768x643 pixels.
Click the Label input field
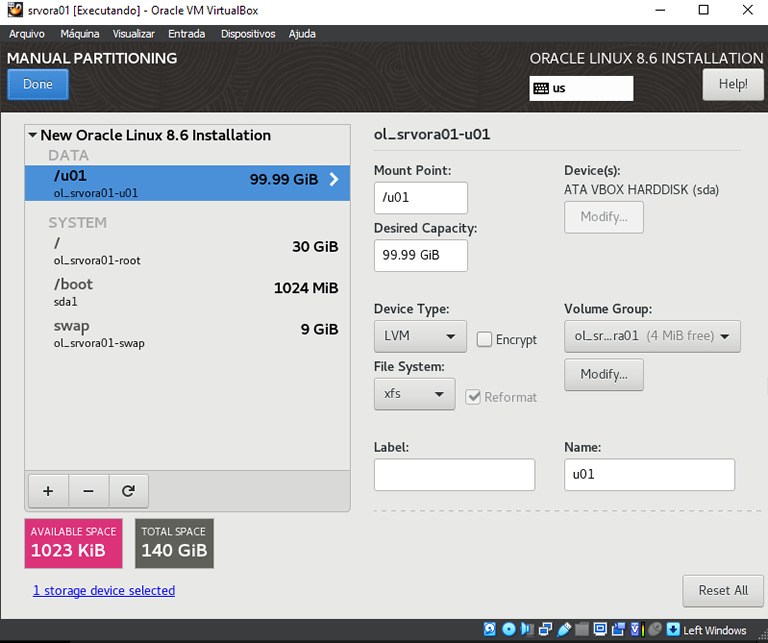tap(455, 475)
